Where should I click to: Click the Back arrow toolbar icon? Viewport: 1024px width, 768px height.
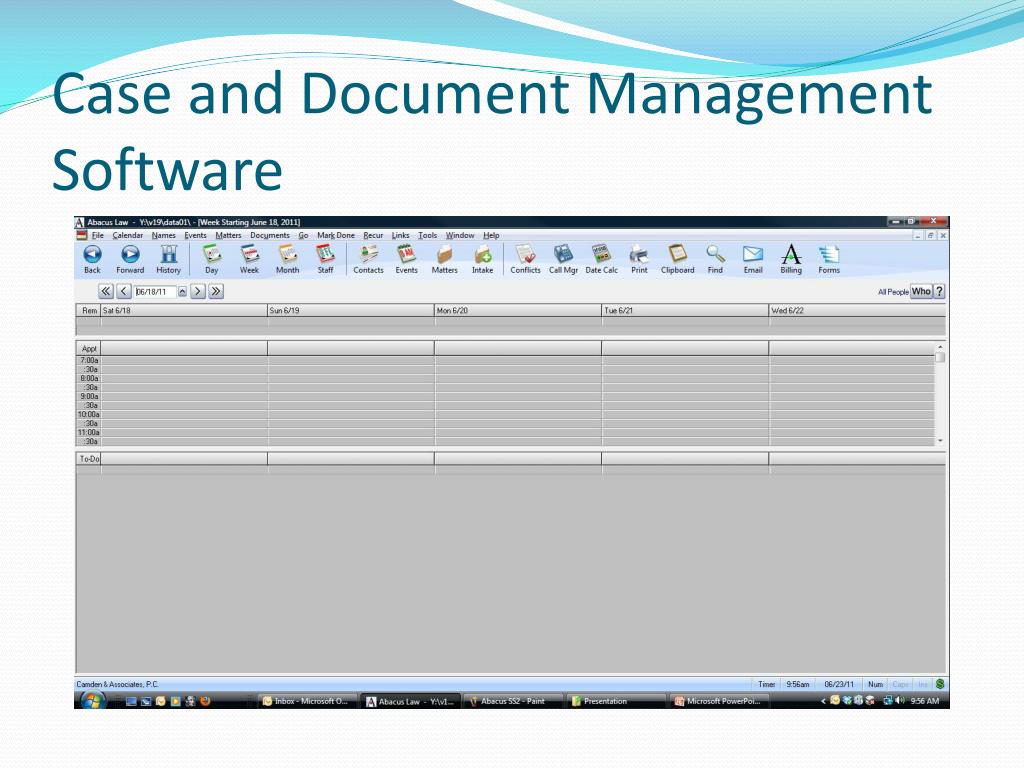tap(93, 254)
